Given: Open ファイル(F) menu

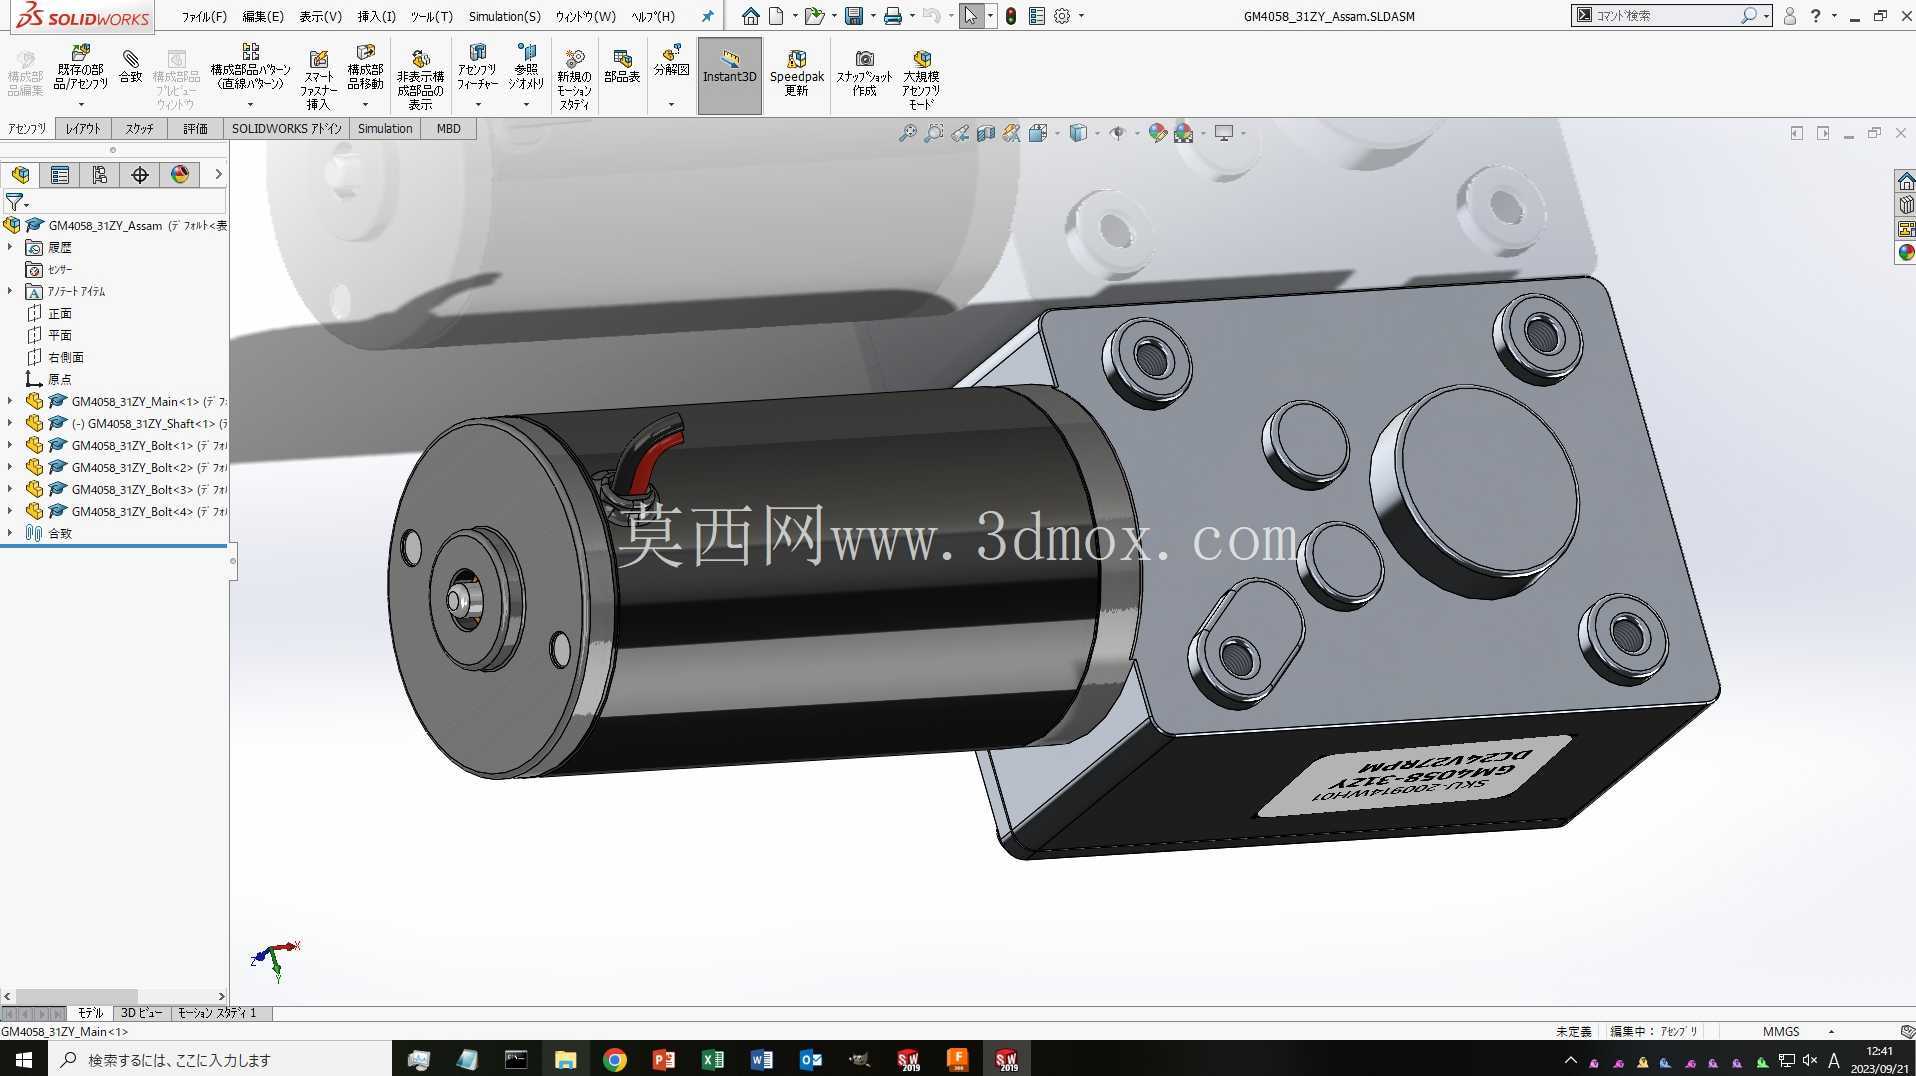Looking at the screenshot, I should point(204,16).
